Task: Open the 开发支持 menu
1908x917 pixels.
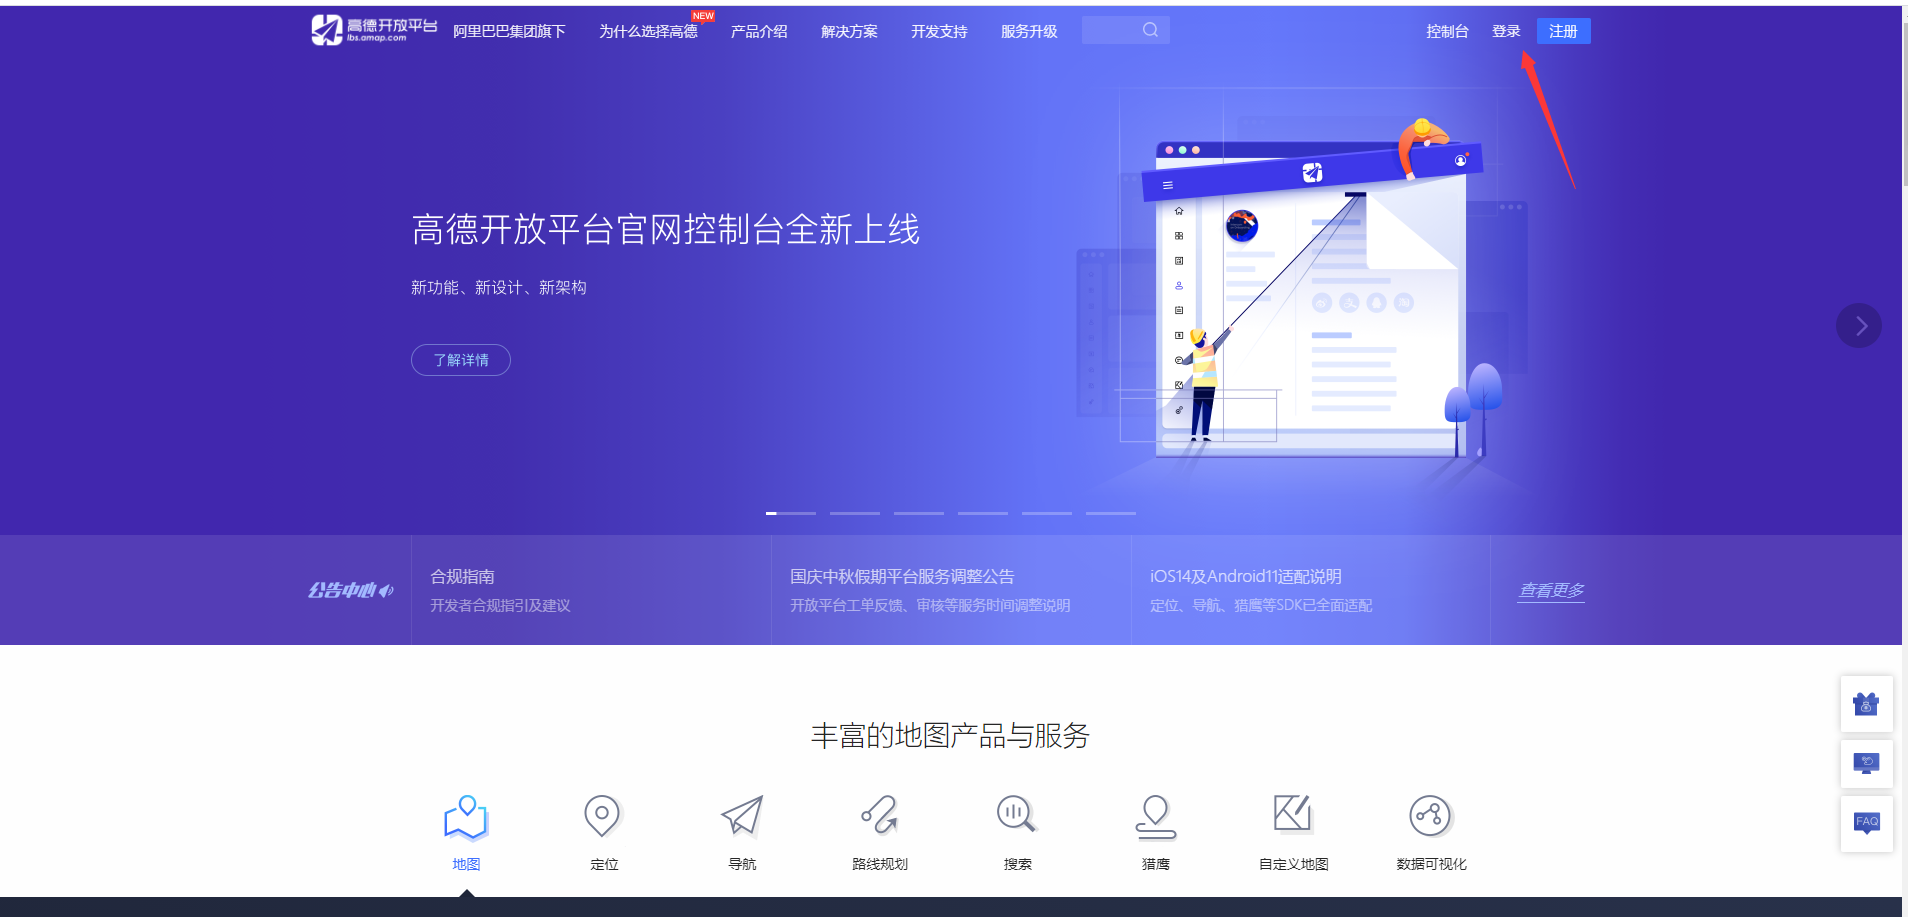Action: click(x=938, y=31)
